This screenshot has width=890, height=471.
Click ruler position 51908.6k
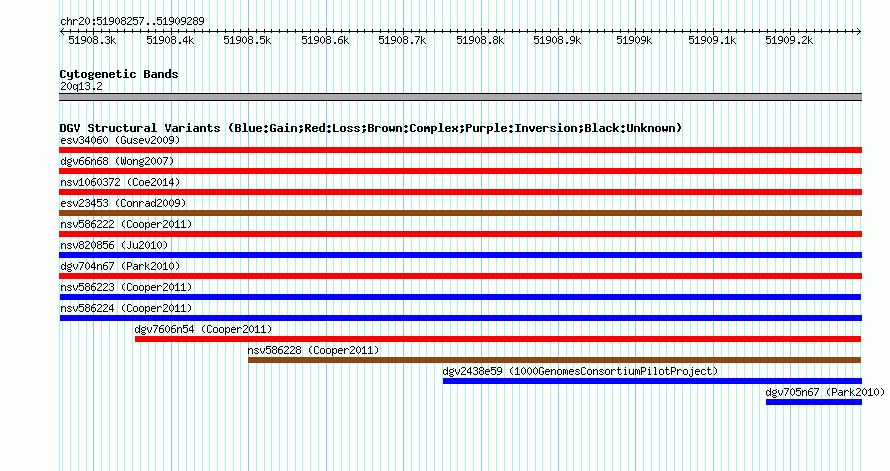click(x=325, y=40)
